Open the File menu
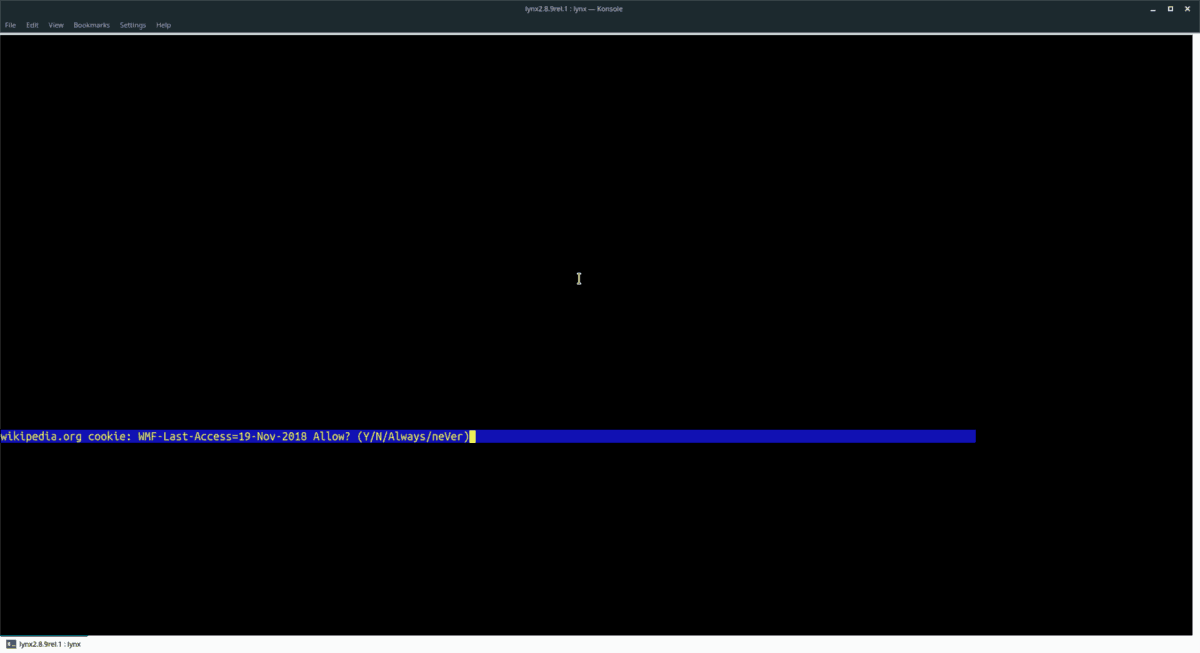Viewport: 1200px width, 653px height. [x=10, y=25]
